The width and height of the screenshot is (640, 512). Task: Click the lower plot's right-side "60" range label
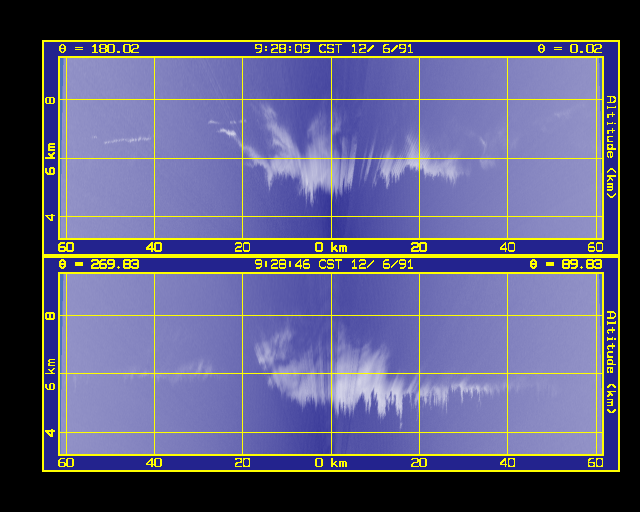596,463
